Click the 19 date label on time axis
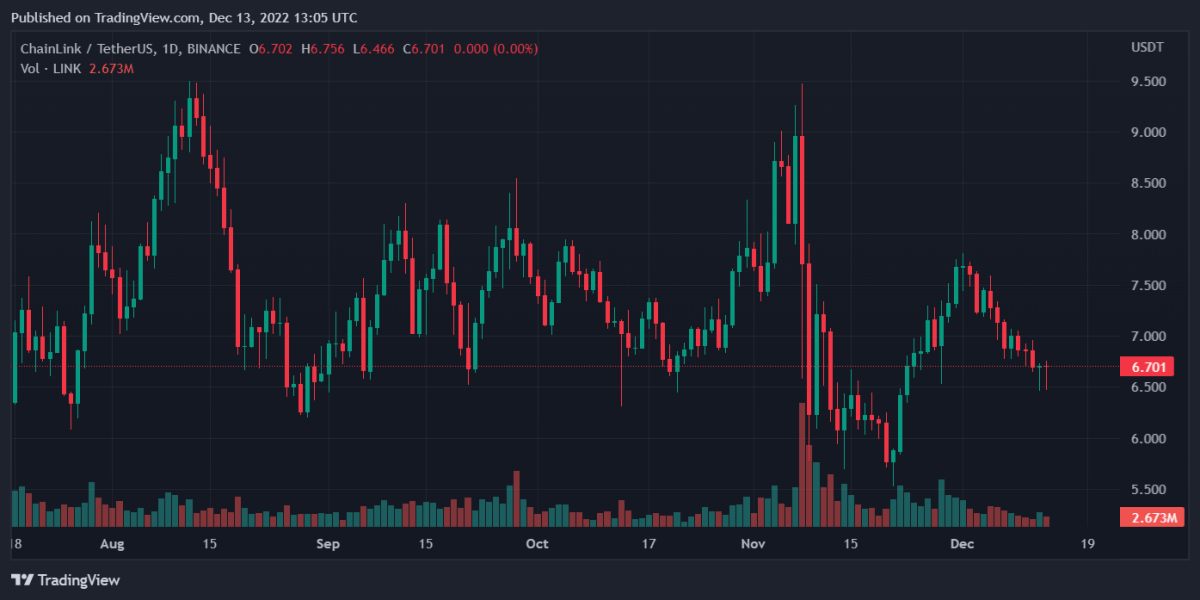Viewport: 1200px width, 600px height. click(1087, 545)
